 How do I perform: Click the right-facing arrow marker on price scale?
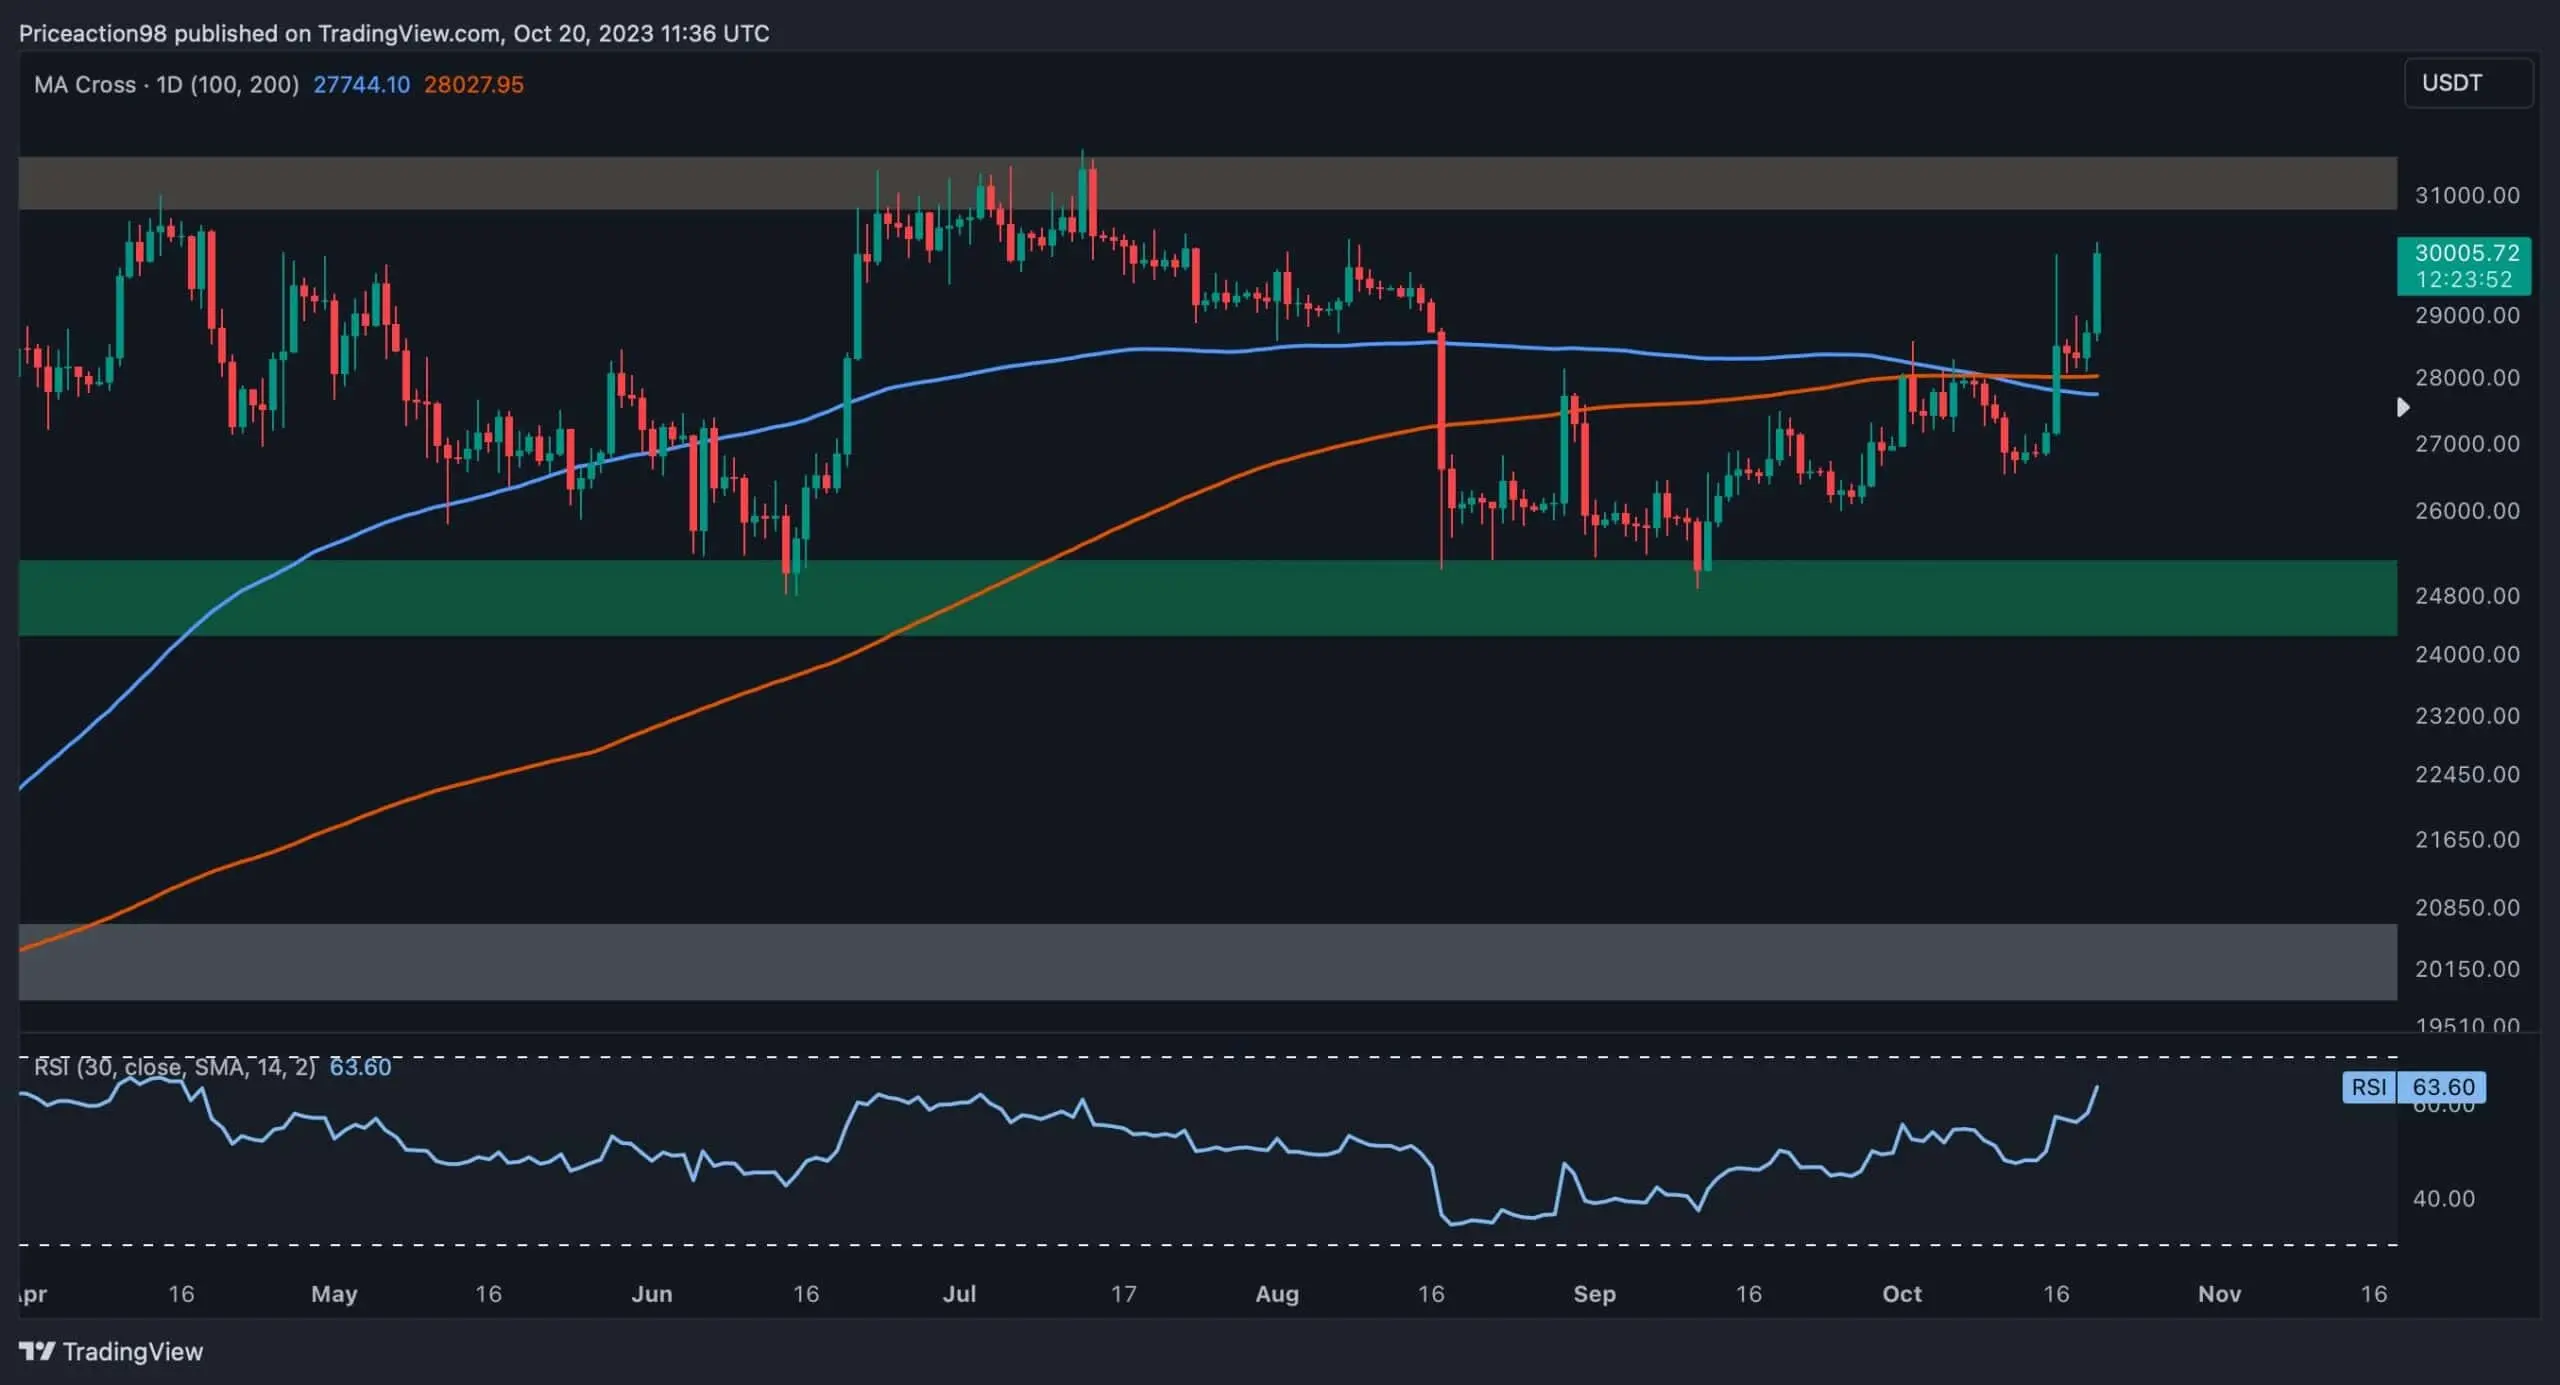[x=2403, y=407]
